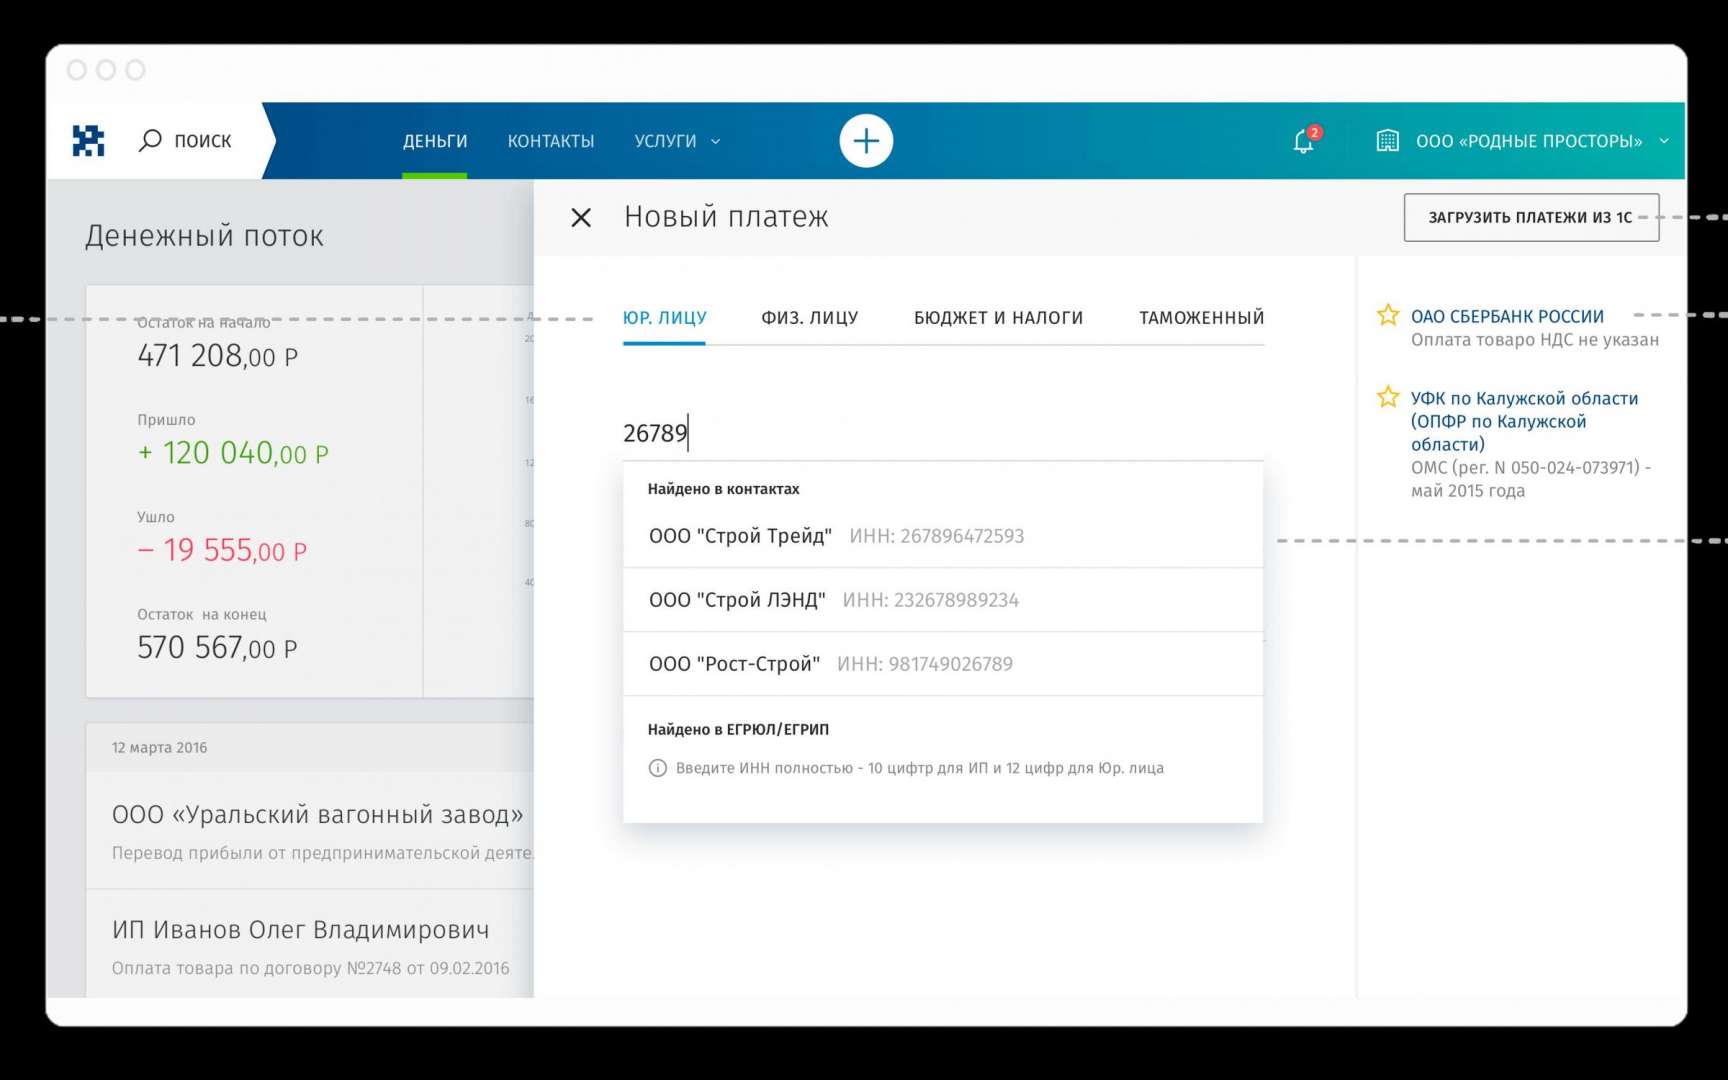The image size is (1728, 1080).
Task: Click closing balance 570 567,00 Р
Action: (x=217, y=648)
